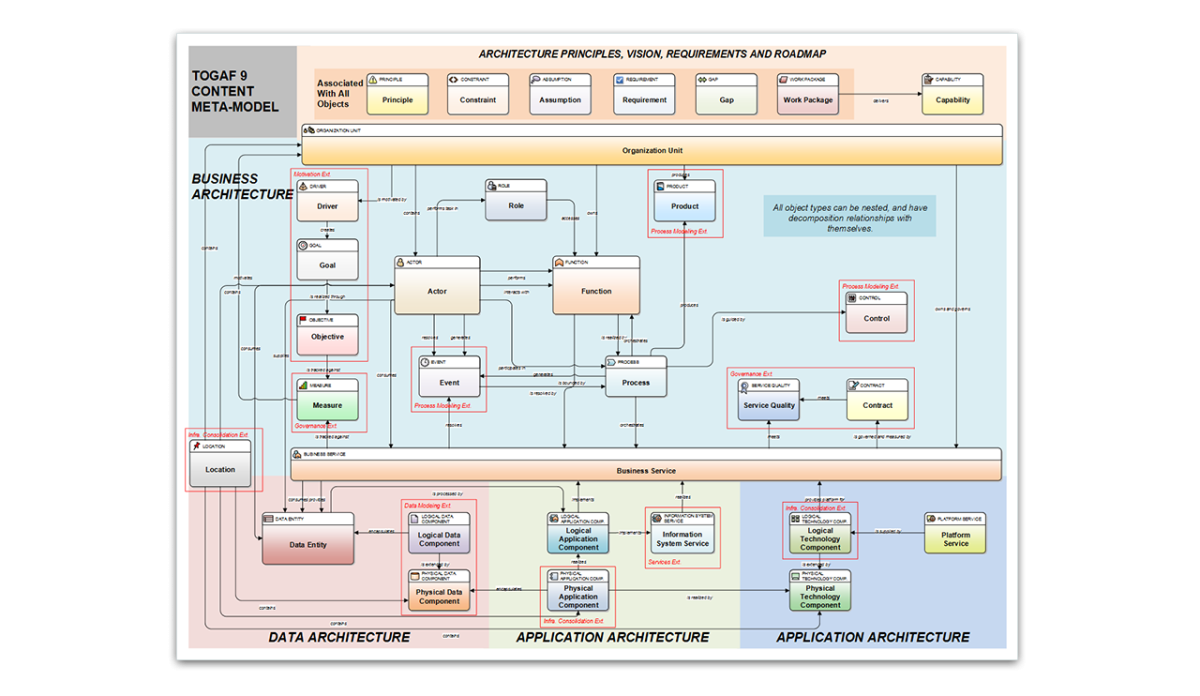Click 'Governance Ext.' label above Service Quality
Image resolution: width=1200 pixels, height=696 pixels.
pyautogui.click(x=750, y=374)
